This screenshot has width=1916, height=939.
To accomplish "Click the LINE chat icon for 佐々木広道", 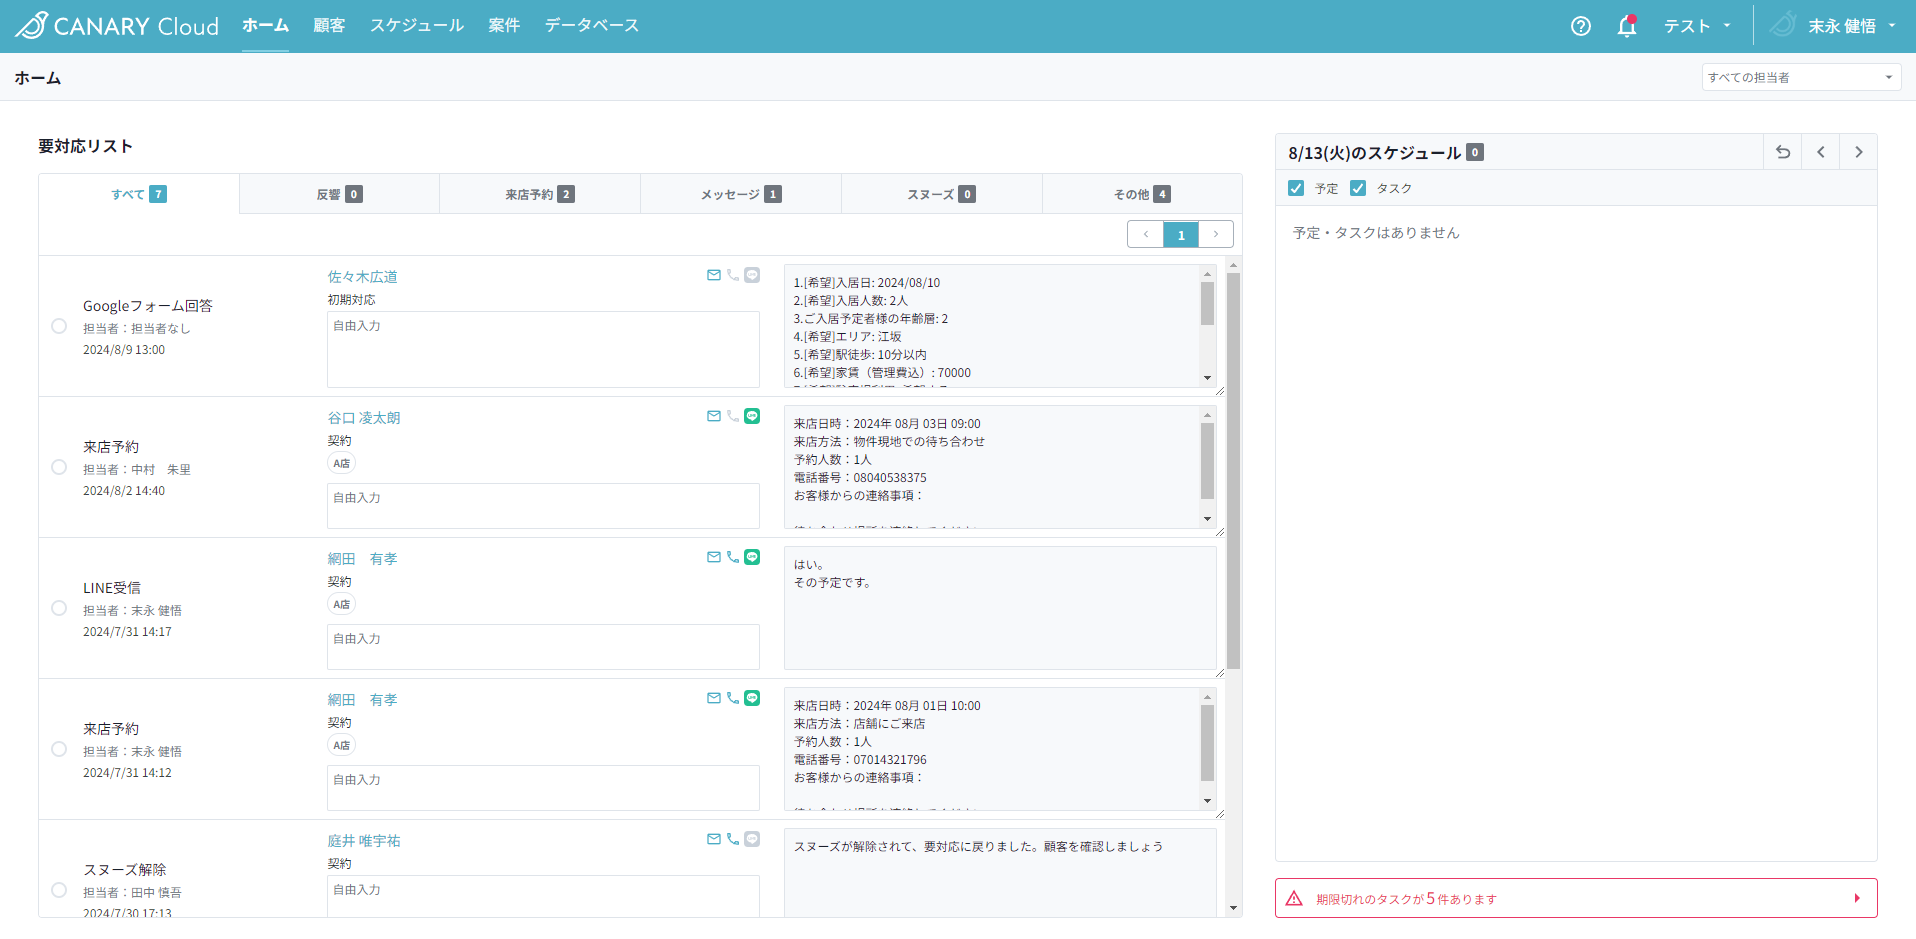I will pos(752,275).
